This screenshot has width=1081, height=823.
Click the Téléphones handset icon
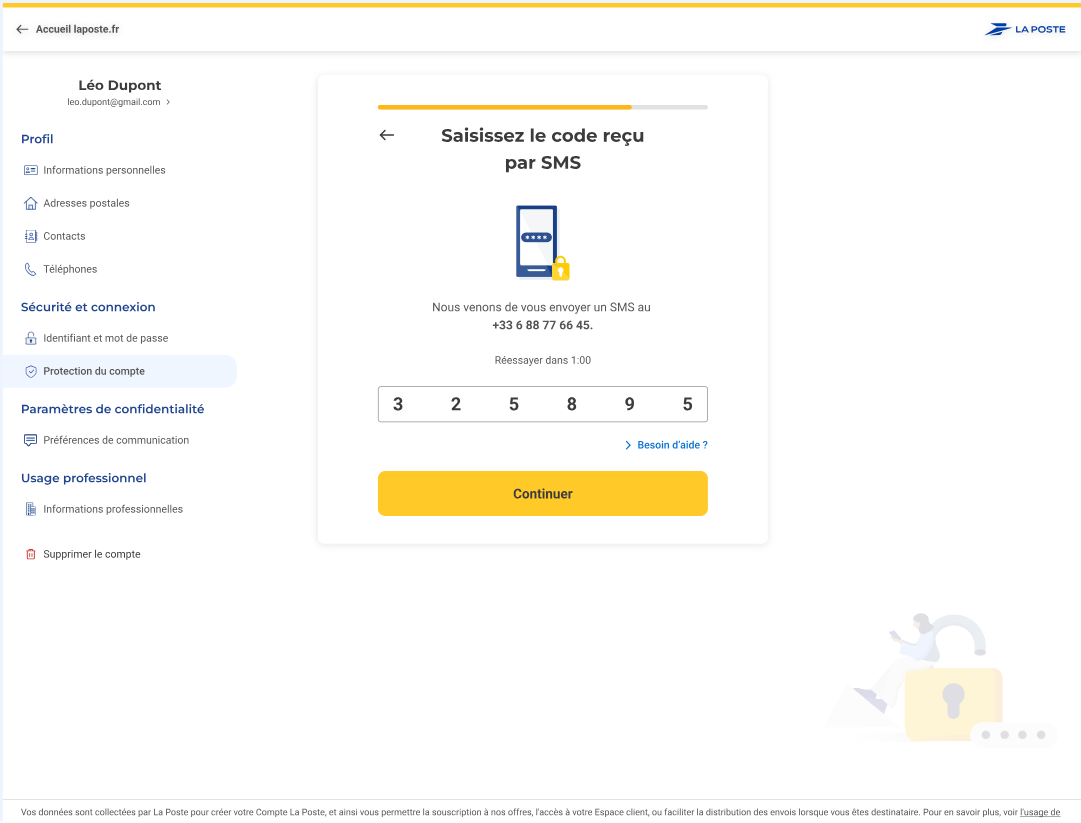click(31, 269)
